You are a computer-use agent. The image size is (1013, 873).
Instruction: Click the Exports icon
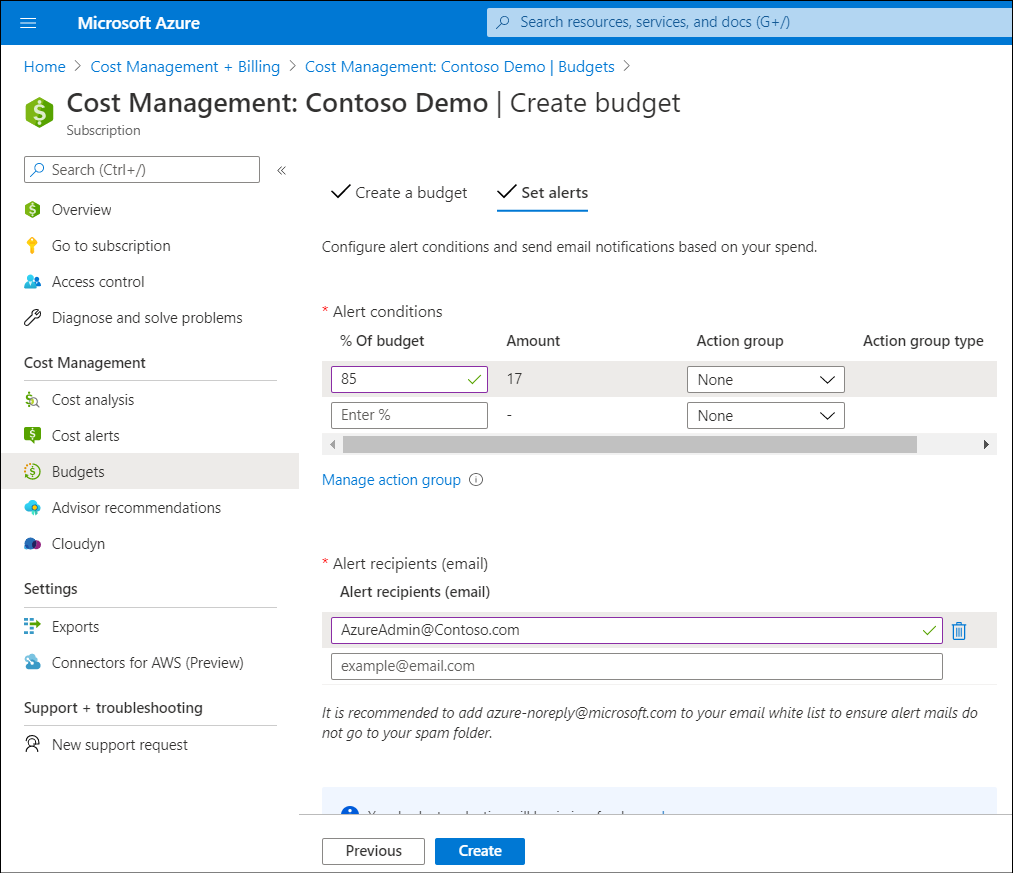[x=32, y=626]
